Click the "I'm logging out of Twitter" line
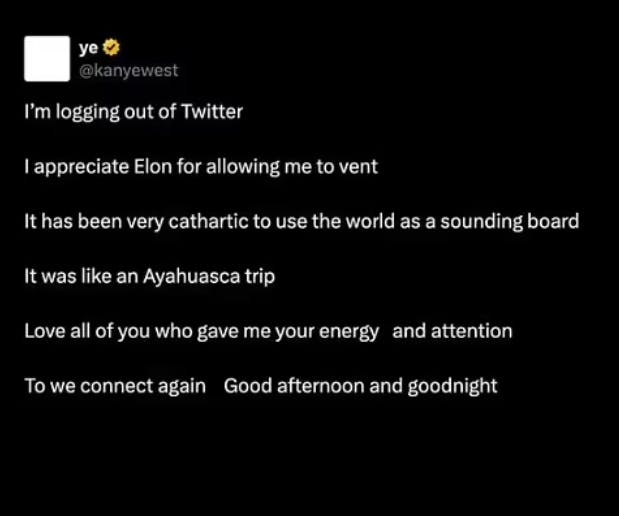Image resolution: width=619 pixels, height=516 pixels. [134, 112]
